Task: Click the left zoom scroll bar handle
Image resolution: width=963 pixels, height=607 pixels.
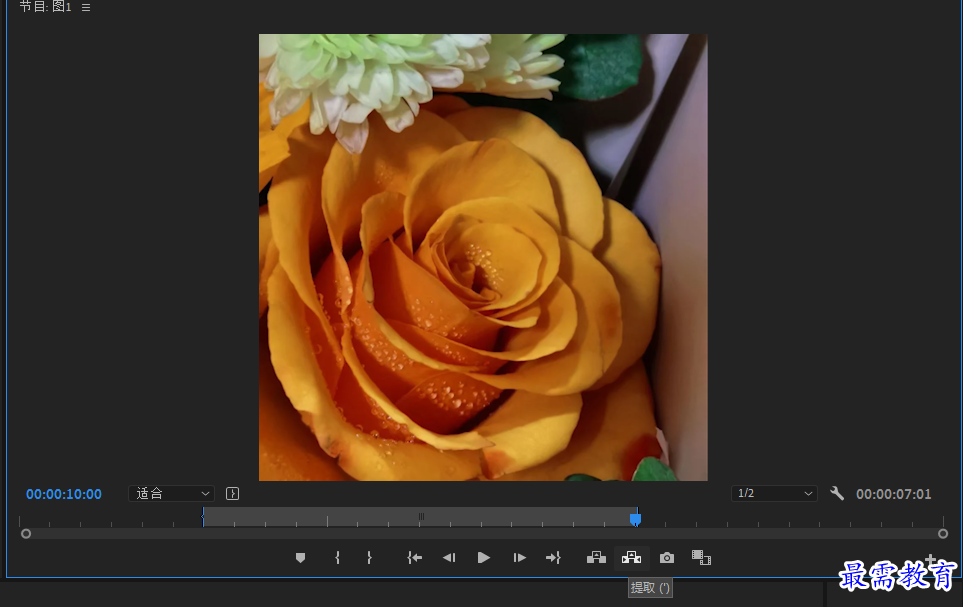Action: coord(26,534)
